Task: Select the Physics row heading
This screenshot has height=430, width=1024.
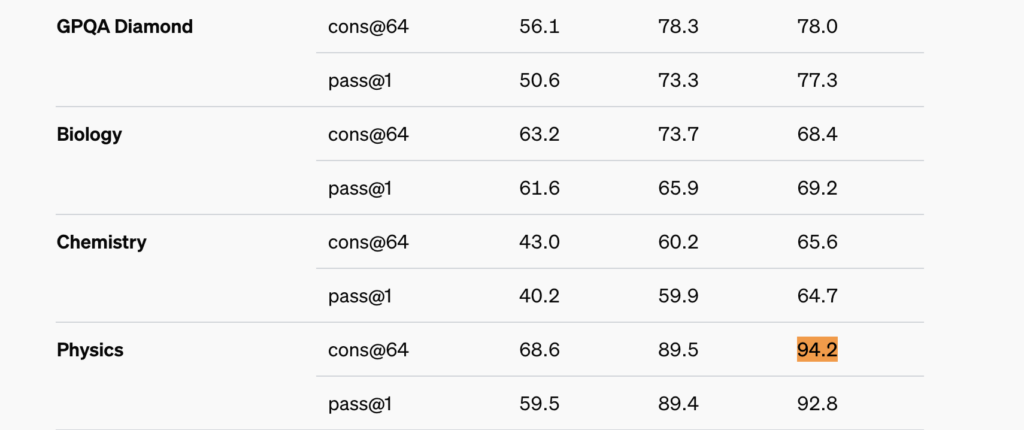Action: pos(90,350)
